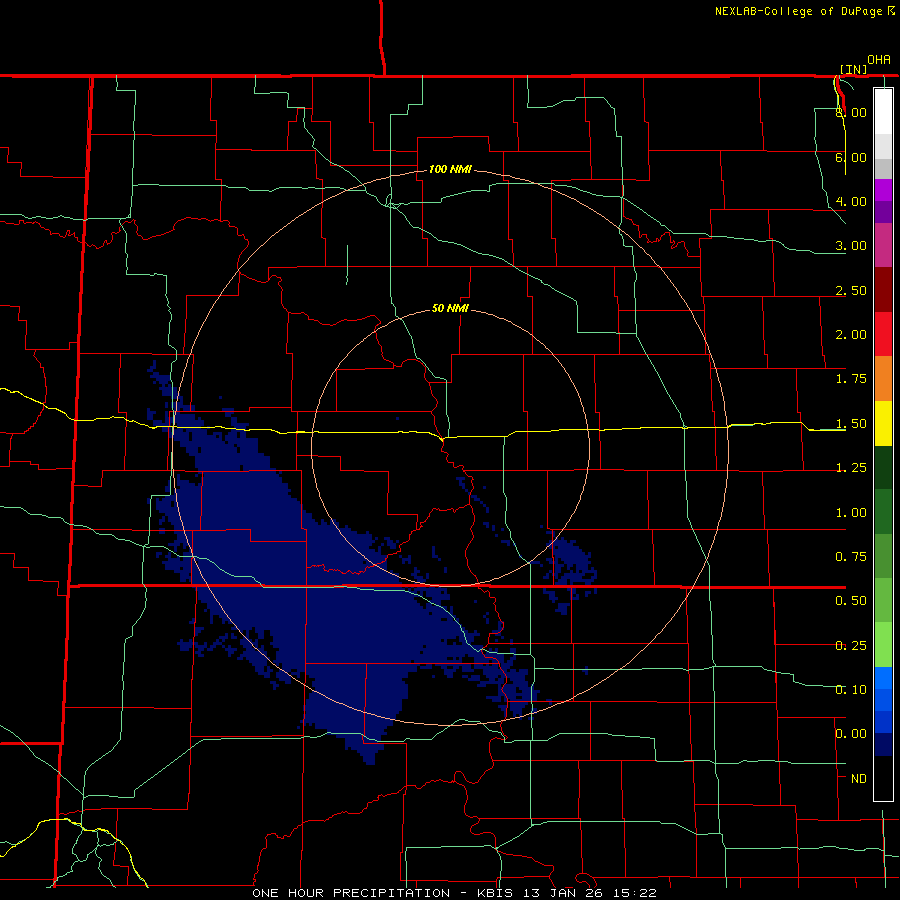
Task: Click the [IN] units label
Action: point(853,69)
